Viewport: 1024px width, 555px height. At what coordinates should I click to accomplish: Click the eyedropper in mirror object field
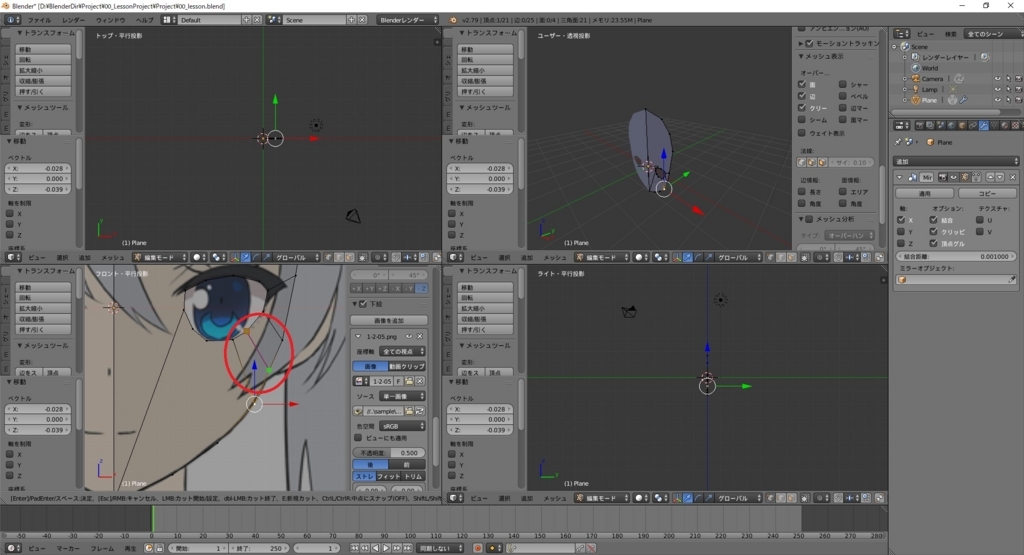pyautogui.click(x=1012, y=279)
